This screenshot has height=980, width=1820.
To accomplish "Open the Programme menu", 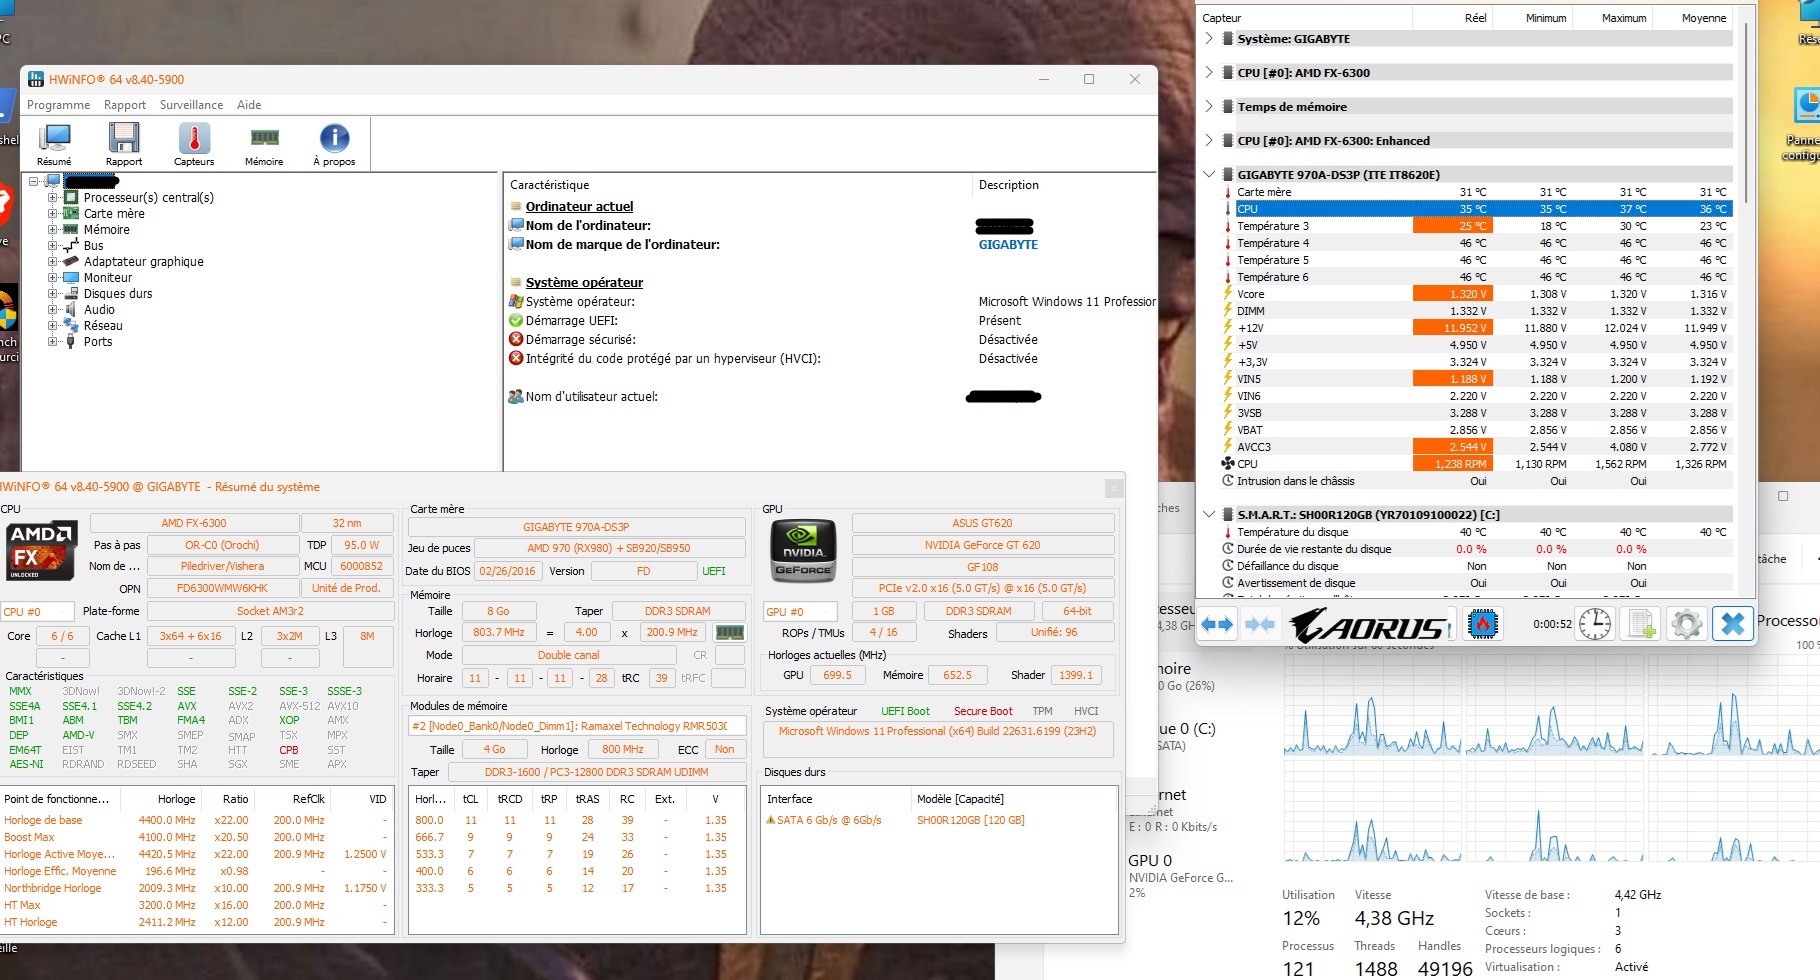I will point(58,105).
